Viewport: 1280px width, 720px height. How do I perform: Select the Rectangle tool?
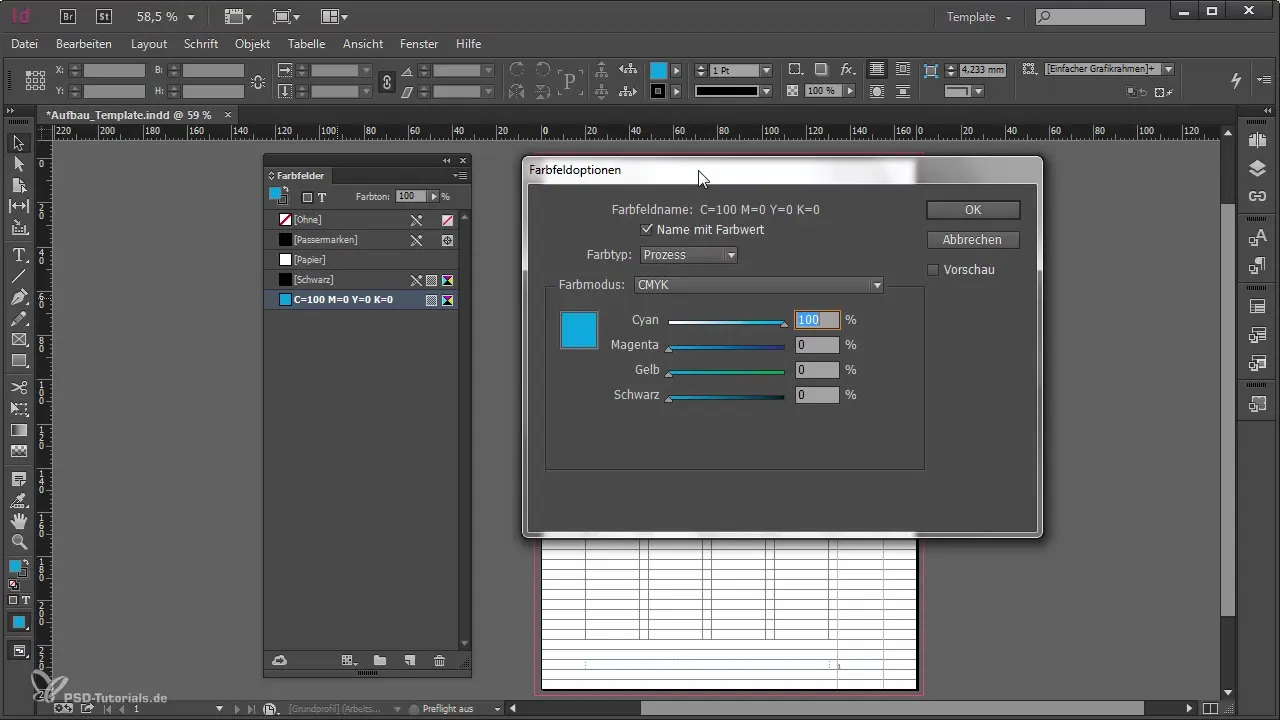(x=19, y=361)
